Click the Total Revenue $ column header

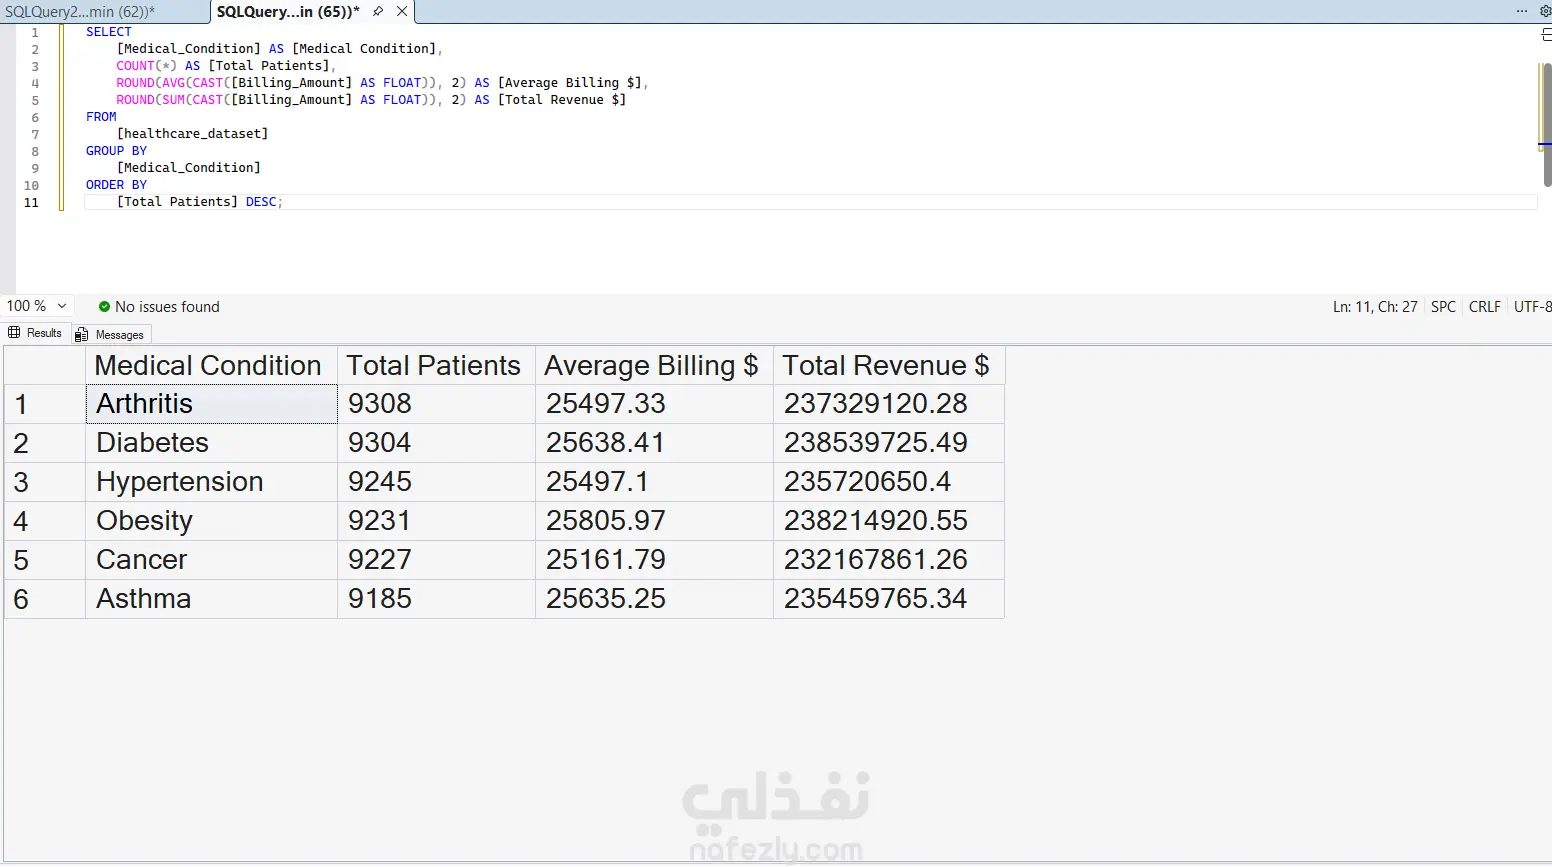[888, 366]
